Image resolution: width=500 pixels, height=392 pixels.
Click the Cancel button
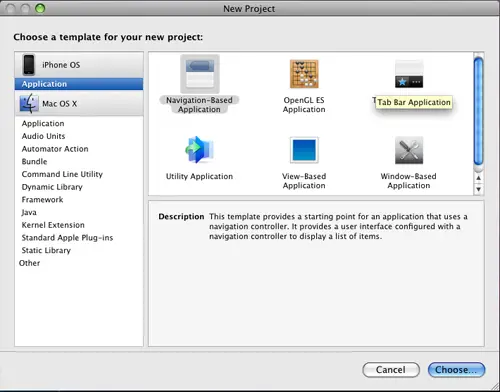(x=391, y=370)
